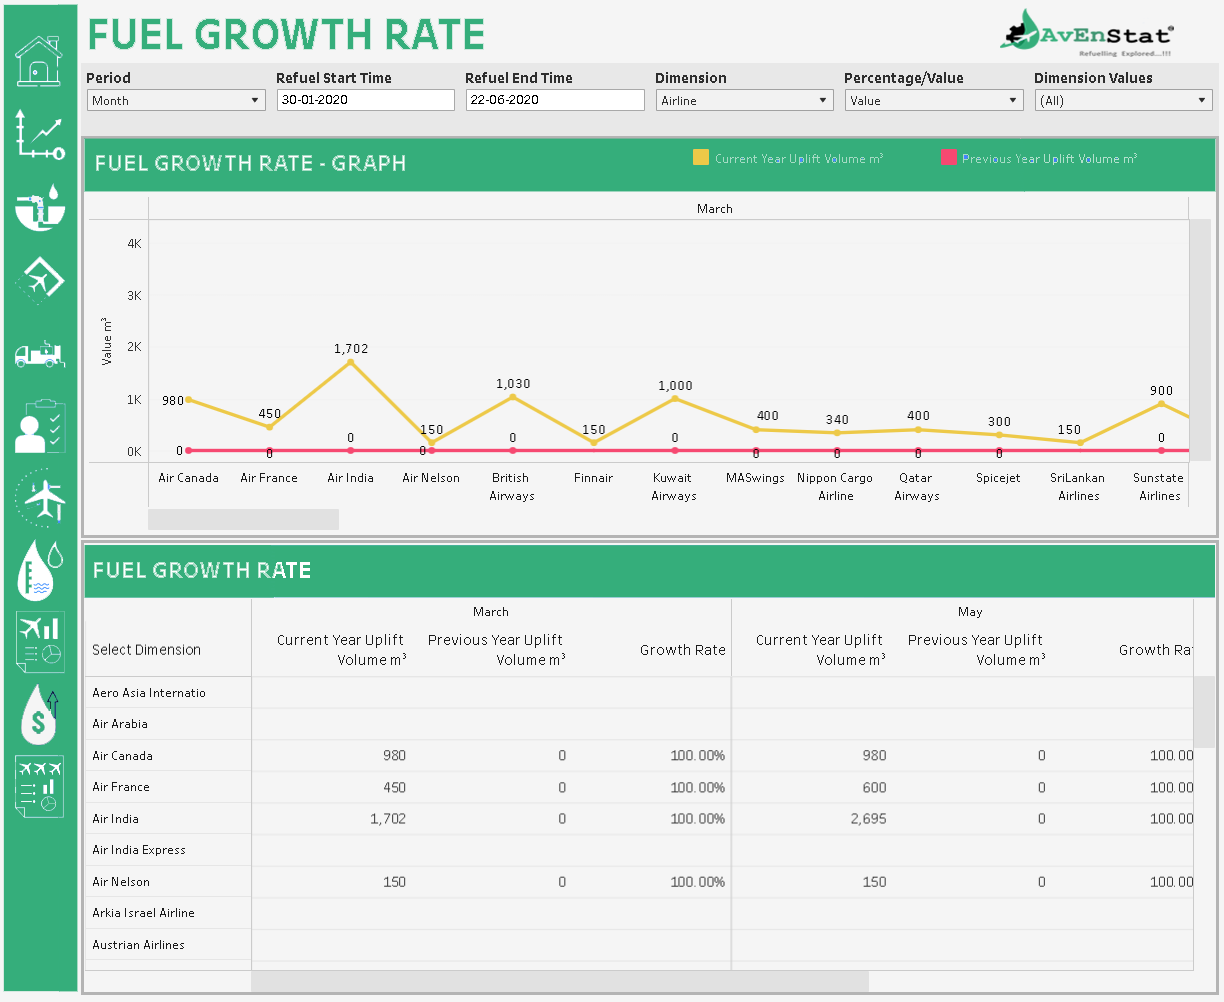Image resolution: width=1224 pixels, height=1002 pixels.
Task: Select the Air India row in table
Action: [x=116, y=819]
